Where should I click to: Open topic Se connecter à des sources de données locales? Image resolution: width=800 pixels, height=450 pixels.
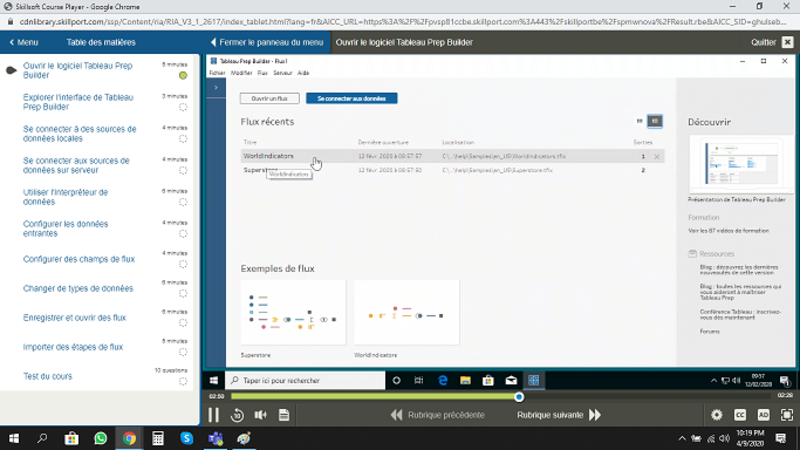(x=80, y=134)
